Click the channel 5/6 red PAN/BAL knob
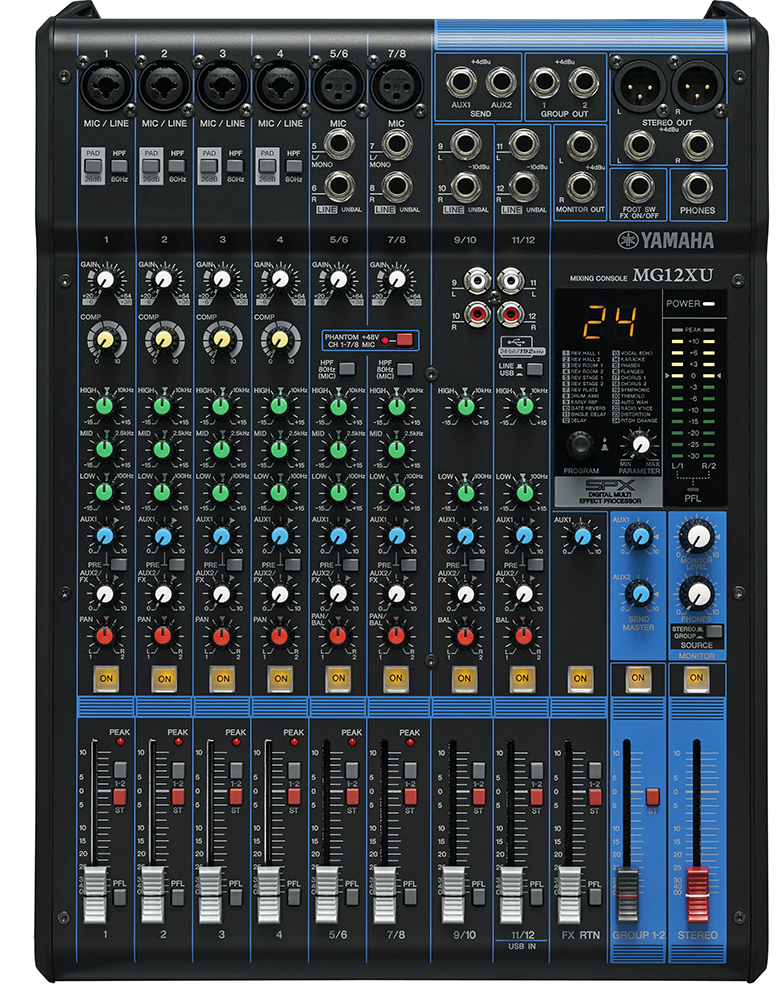The height and width of the screenshot is (986, 783). 338,635
